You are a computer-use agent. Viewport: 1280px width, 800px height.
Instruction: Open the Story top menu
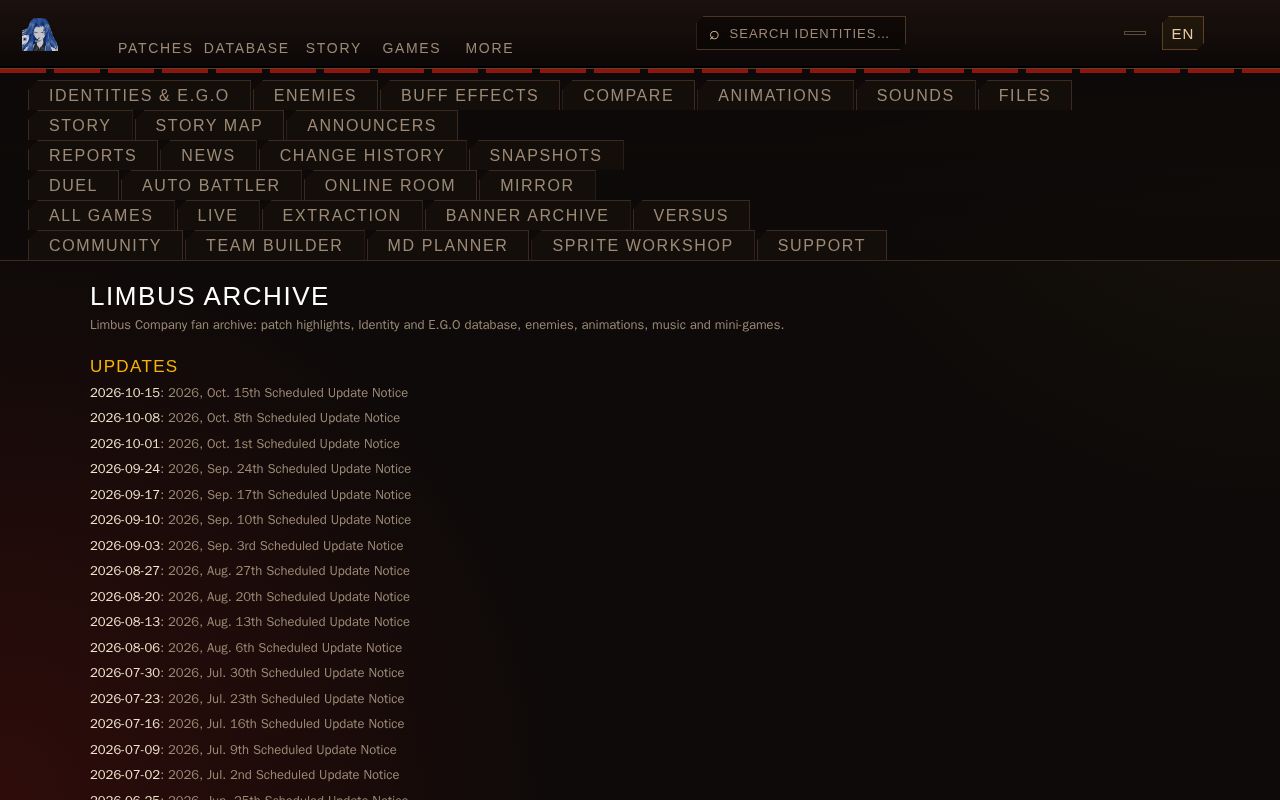coord(333,48)
